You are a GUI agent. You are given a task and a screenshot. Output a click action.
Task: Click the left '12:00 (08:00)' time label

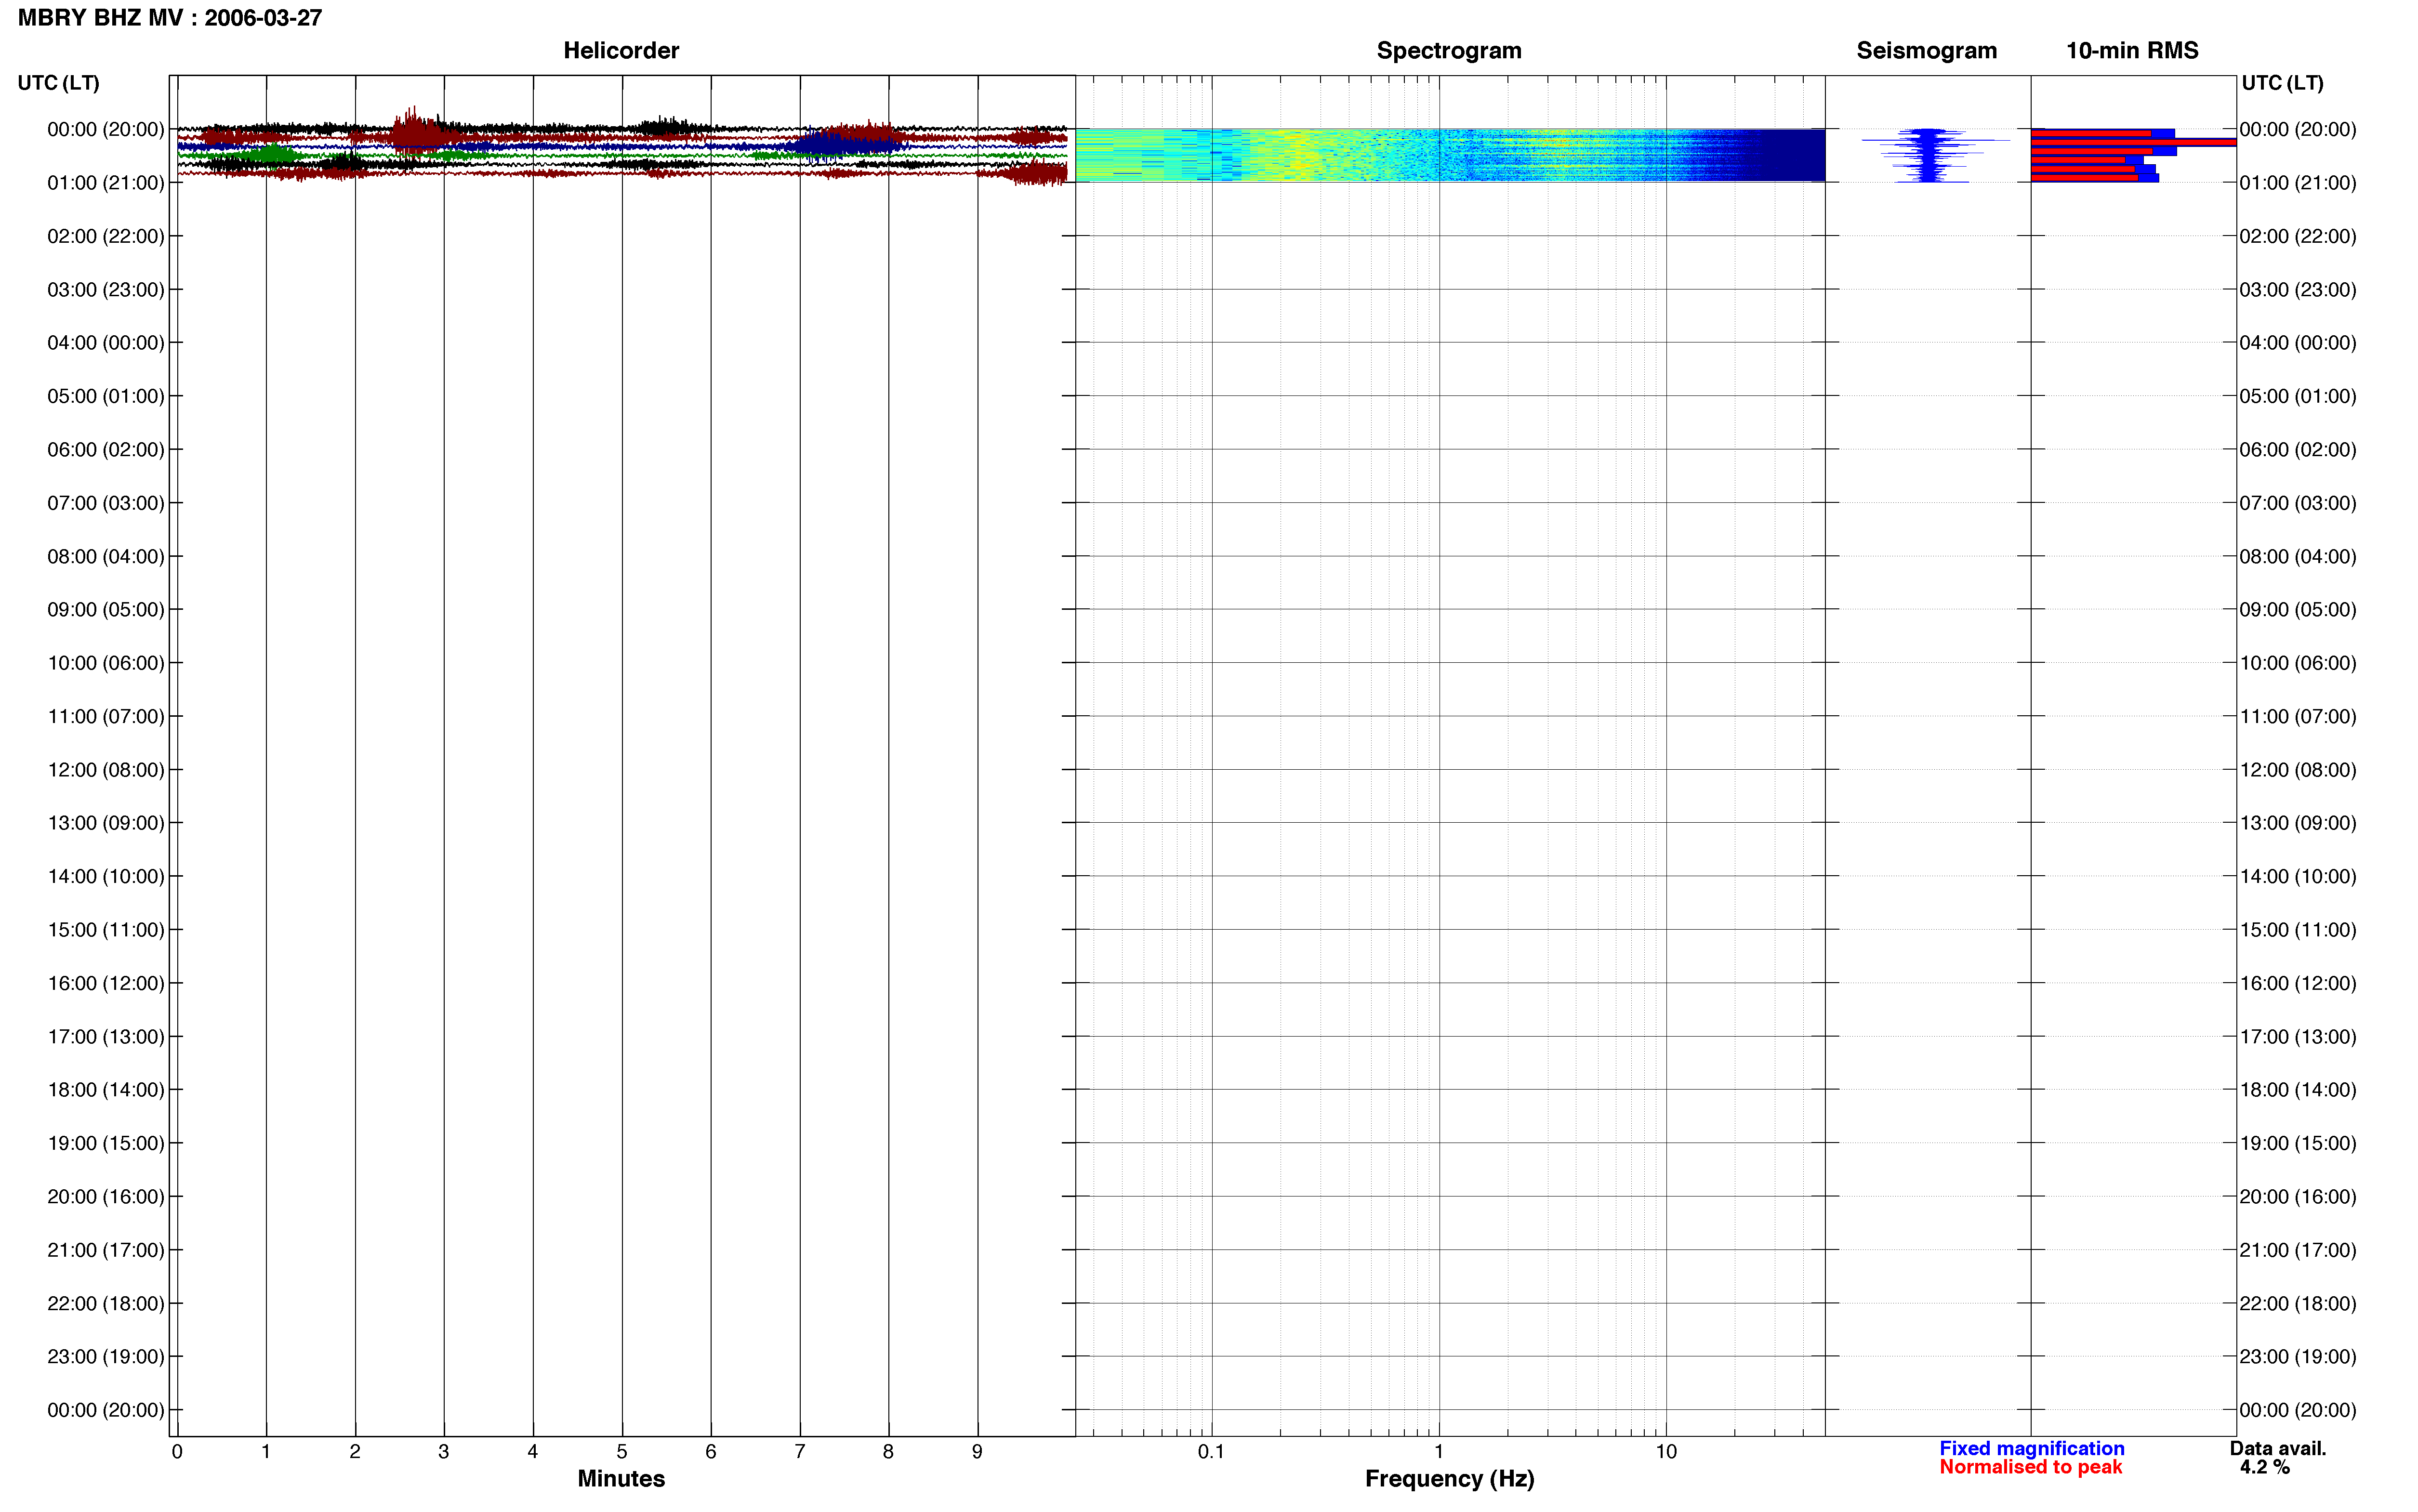(106, 770)
